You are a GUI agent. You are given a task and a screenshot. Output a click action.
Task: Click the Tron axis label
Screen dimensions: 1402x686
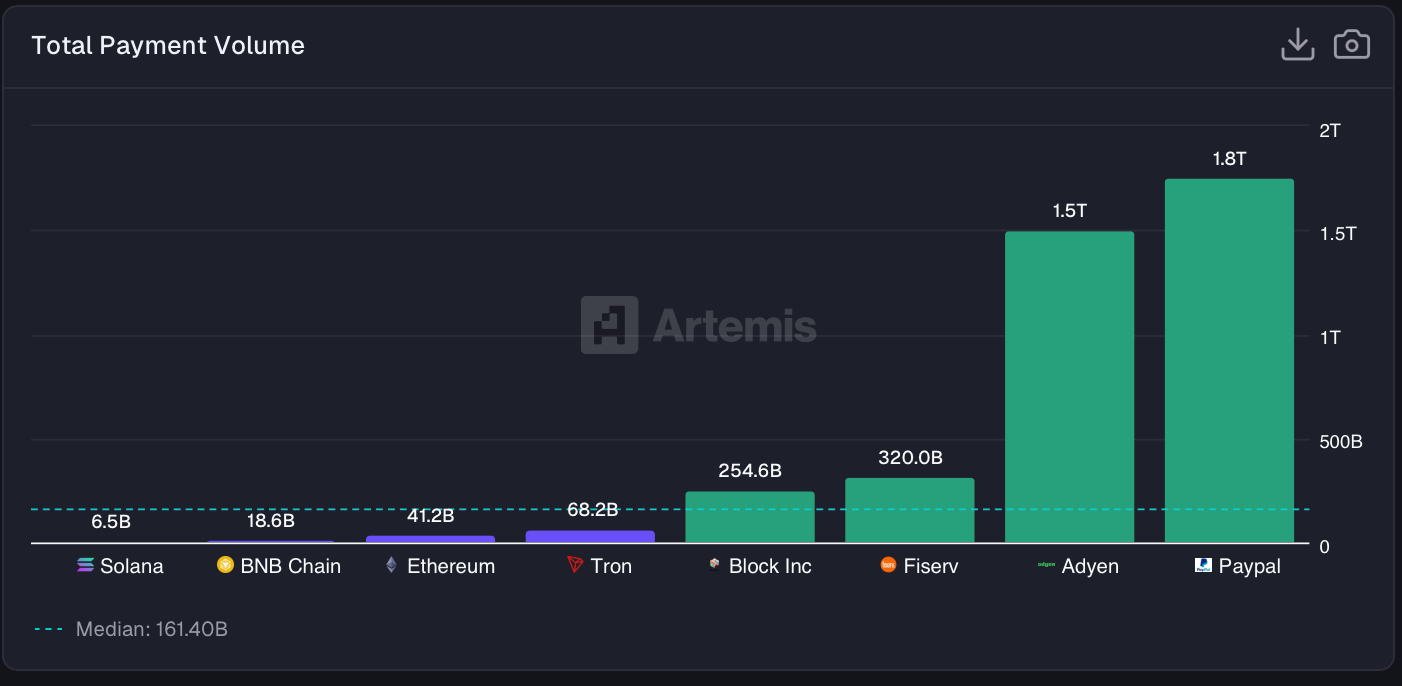click(x=611, y=566)
